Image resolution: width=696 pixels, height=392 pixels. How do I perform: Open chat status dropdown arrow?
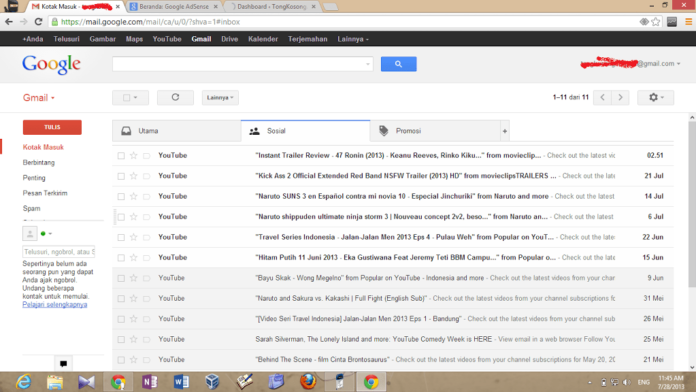click(x=50, y=234)
